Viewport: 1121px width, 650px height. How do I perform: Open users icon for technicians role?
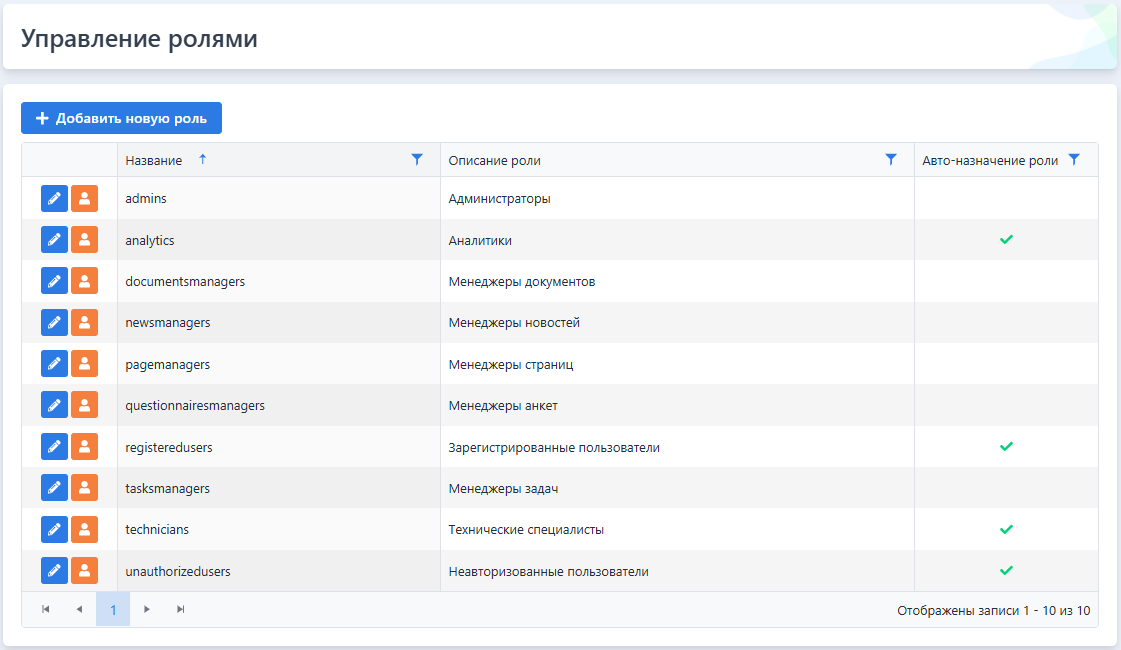[x=84, y=530]
